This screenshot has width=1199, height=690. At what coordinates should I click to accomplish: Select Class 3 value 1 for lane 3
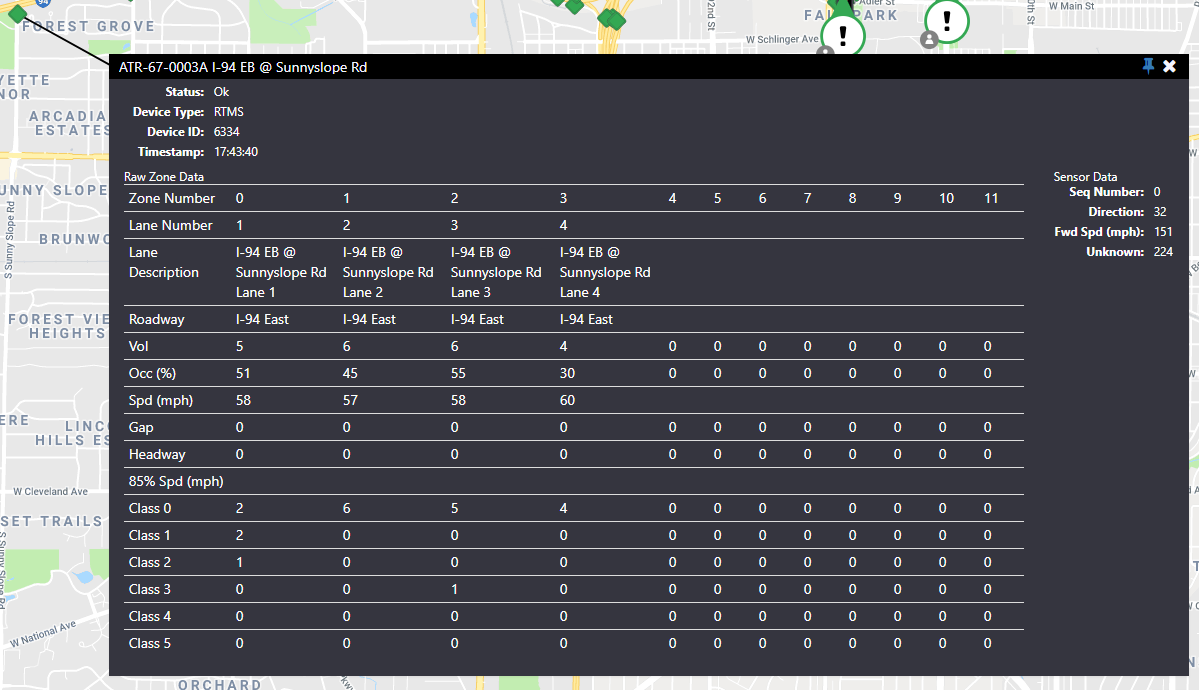tap(454, 589)
